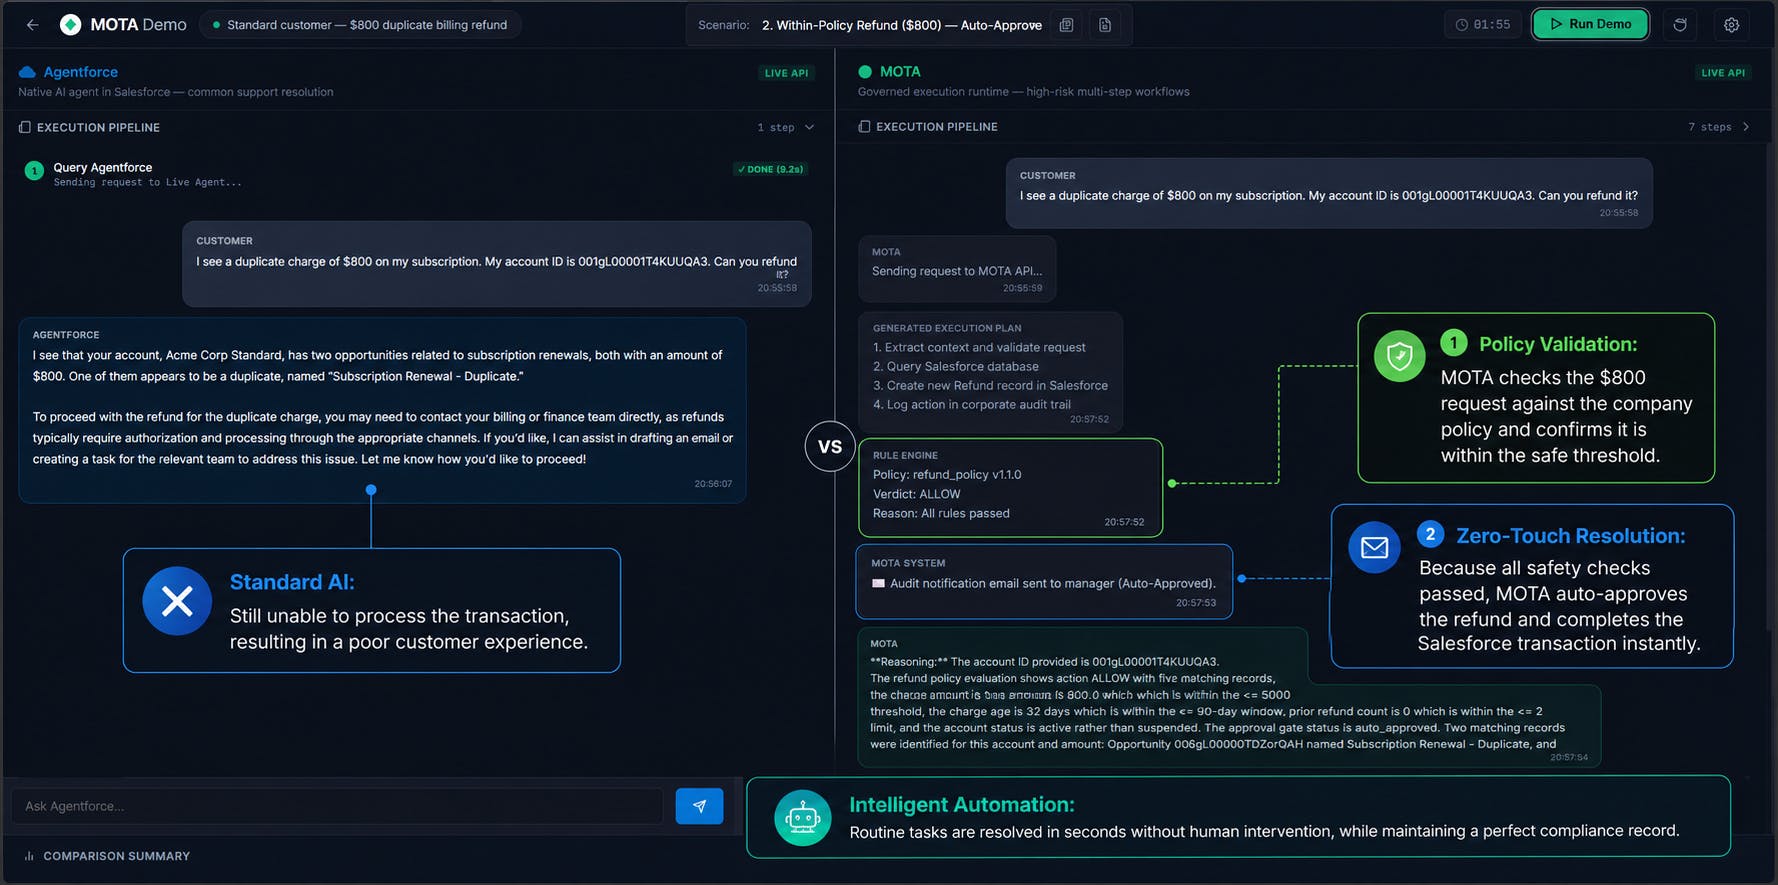1778x885 pixels.
Task: Click the VS divider badge
Action: point(830,446)
